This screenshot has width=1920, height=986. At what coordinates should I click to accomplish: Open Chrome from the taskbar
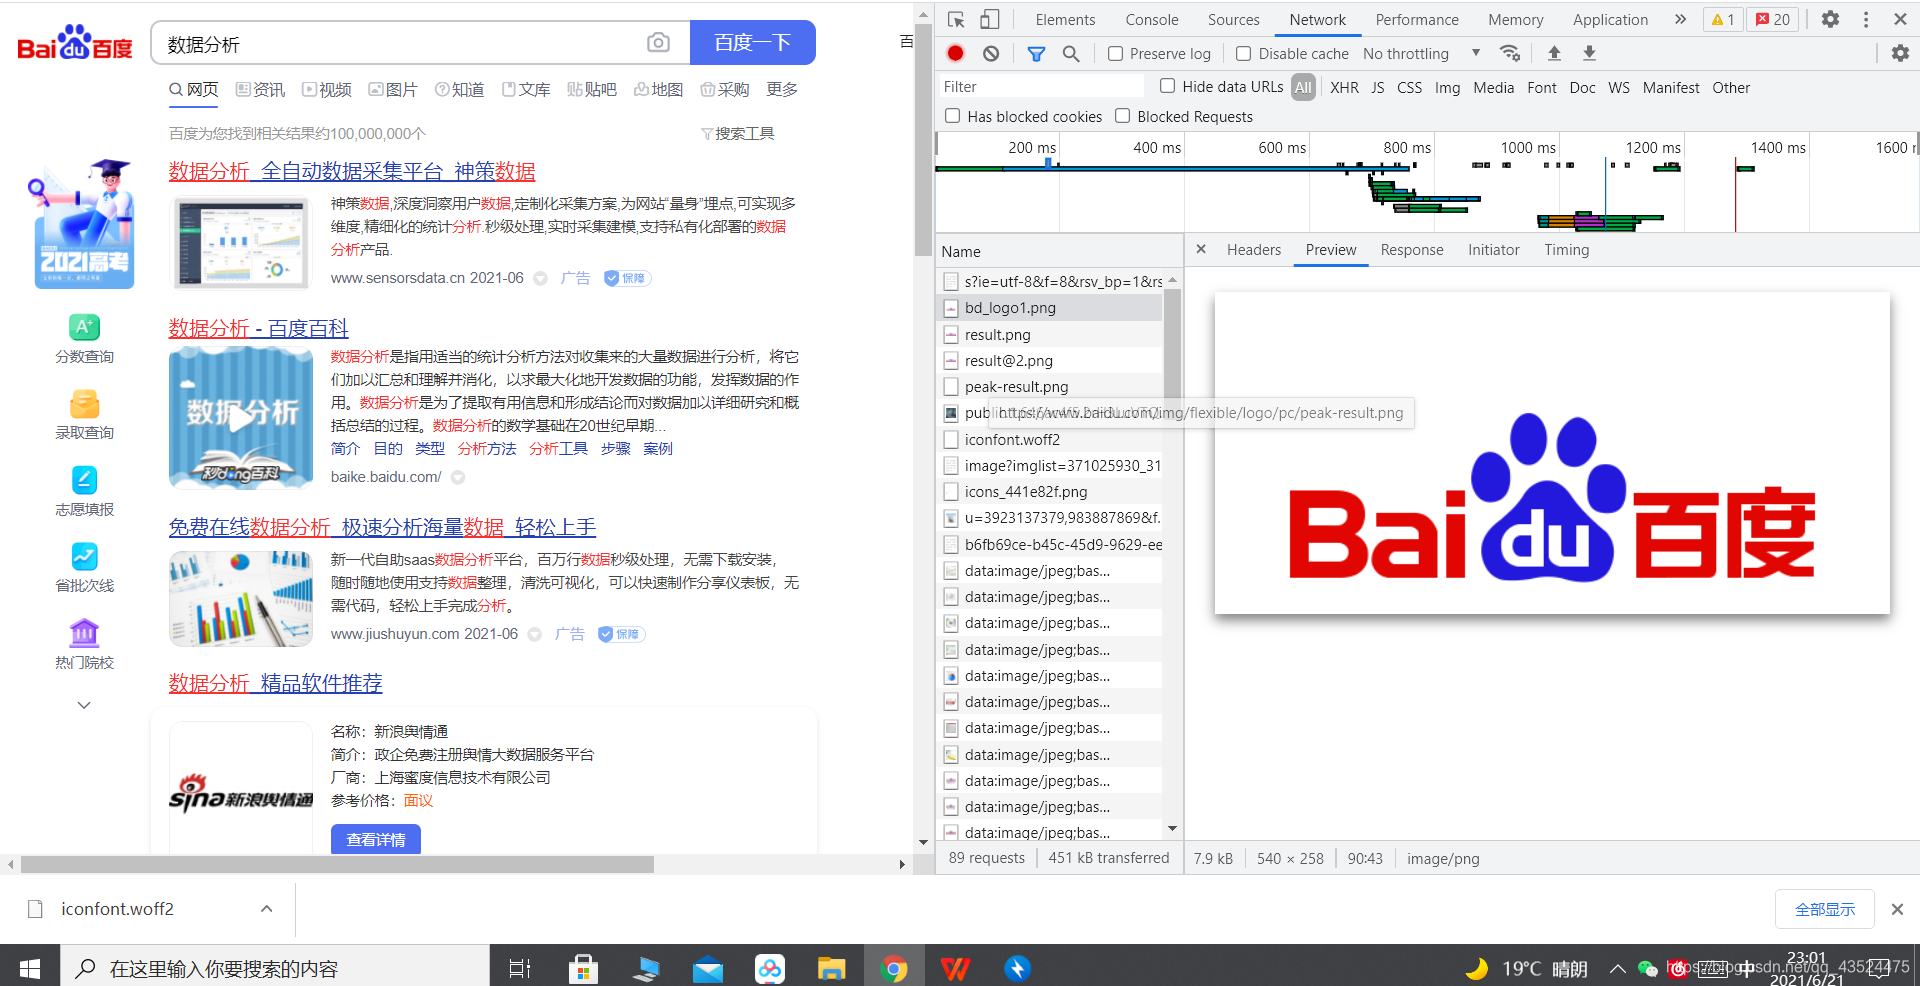[x=894, y=967]
